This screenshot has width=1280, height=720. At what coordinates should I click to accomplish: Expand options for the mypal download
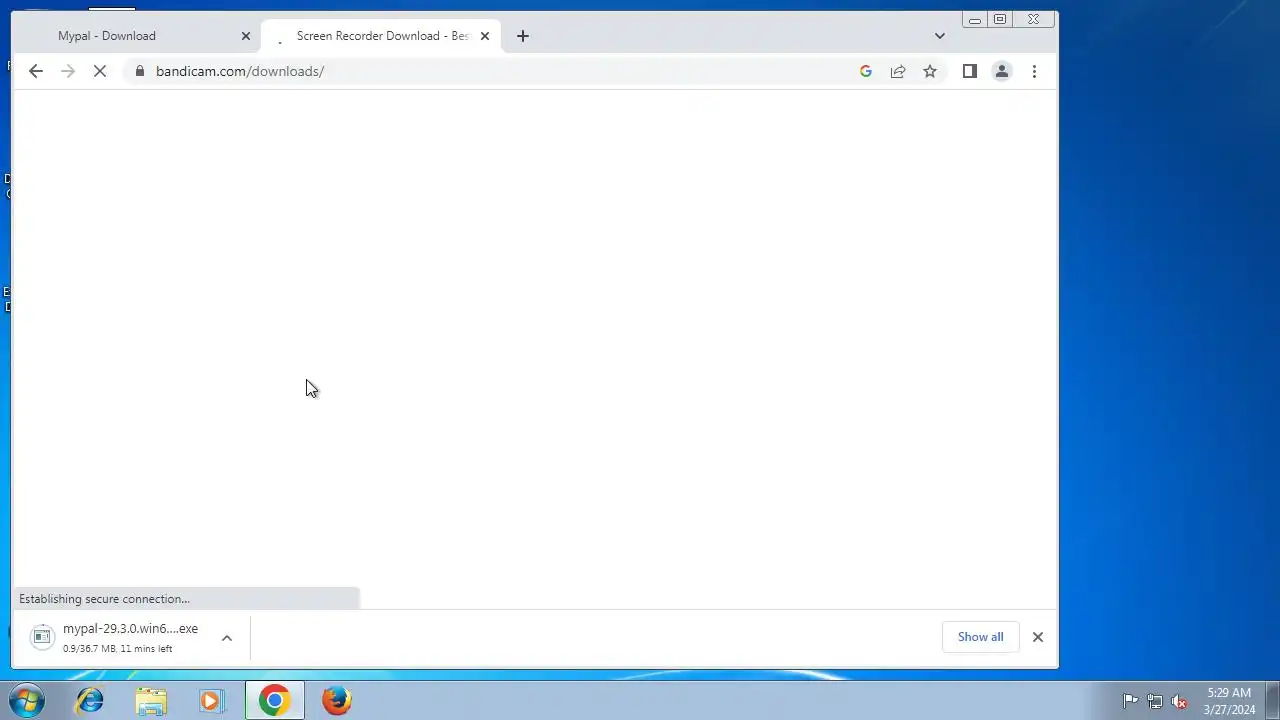click(227, 638)
